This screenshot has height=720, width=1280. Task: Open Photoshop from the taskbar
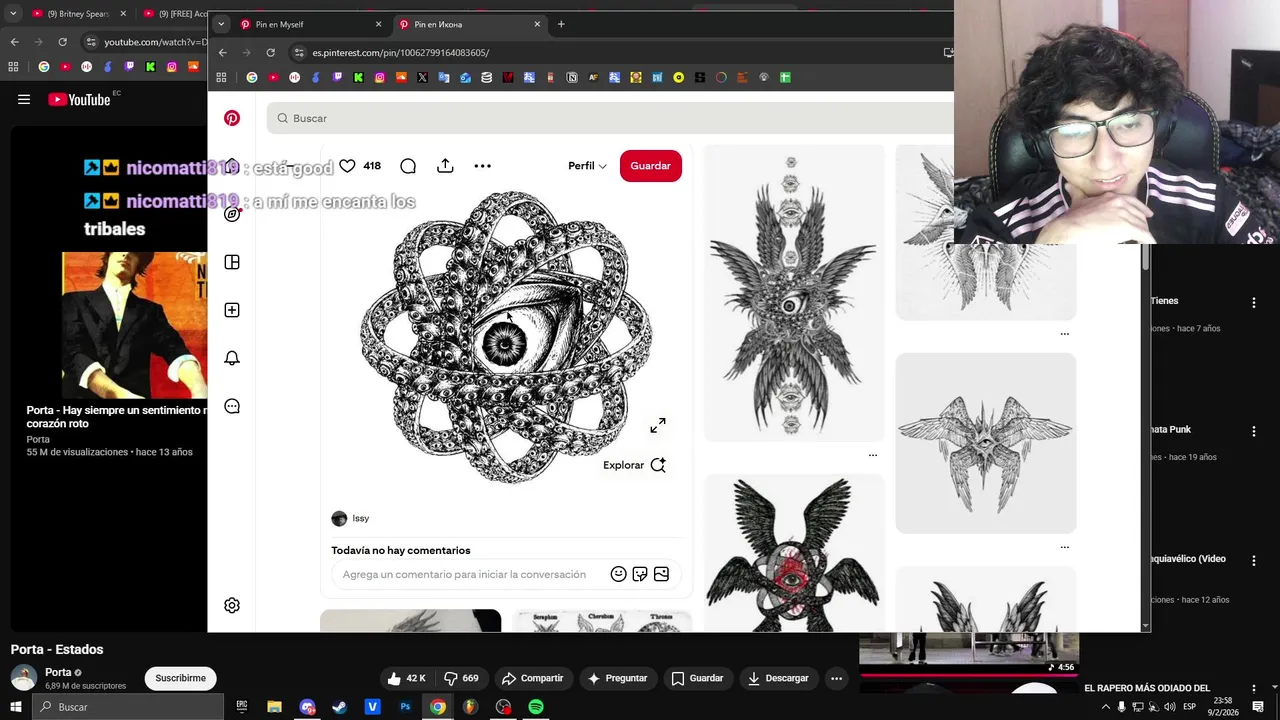coord(405,707)
